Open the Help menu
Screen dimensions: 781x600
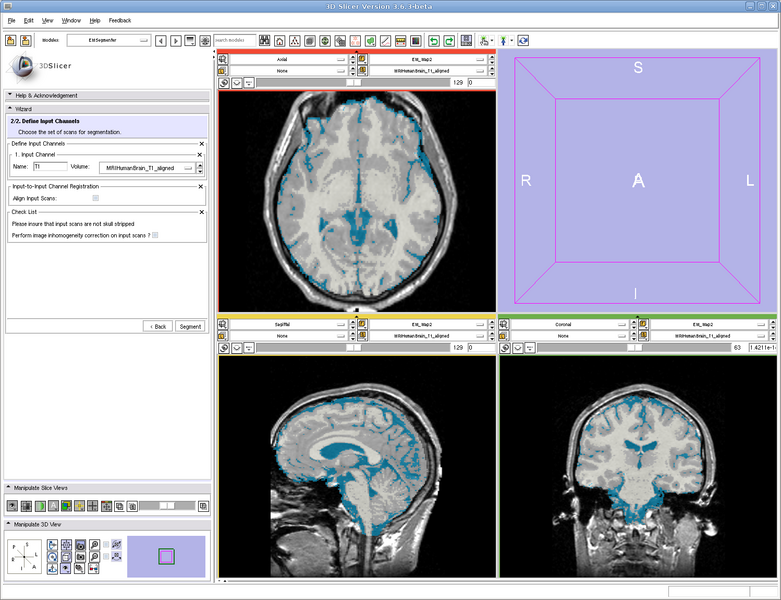pos(95,20)
